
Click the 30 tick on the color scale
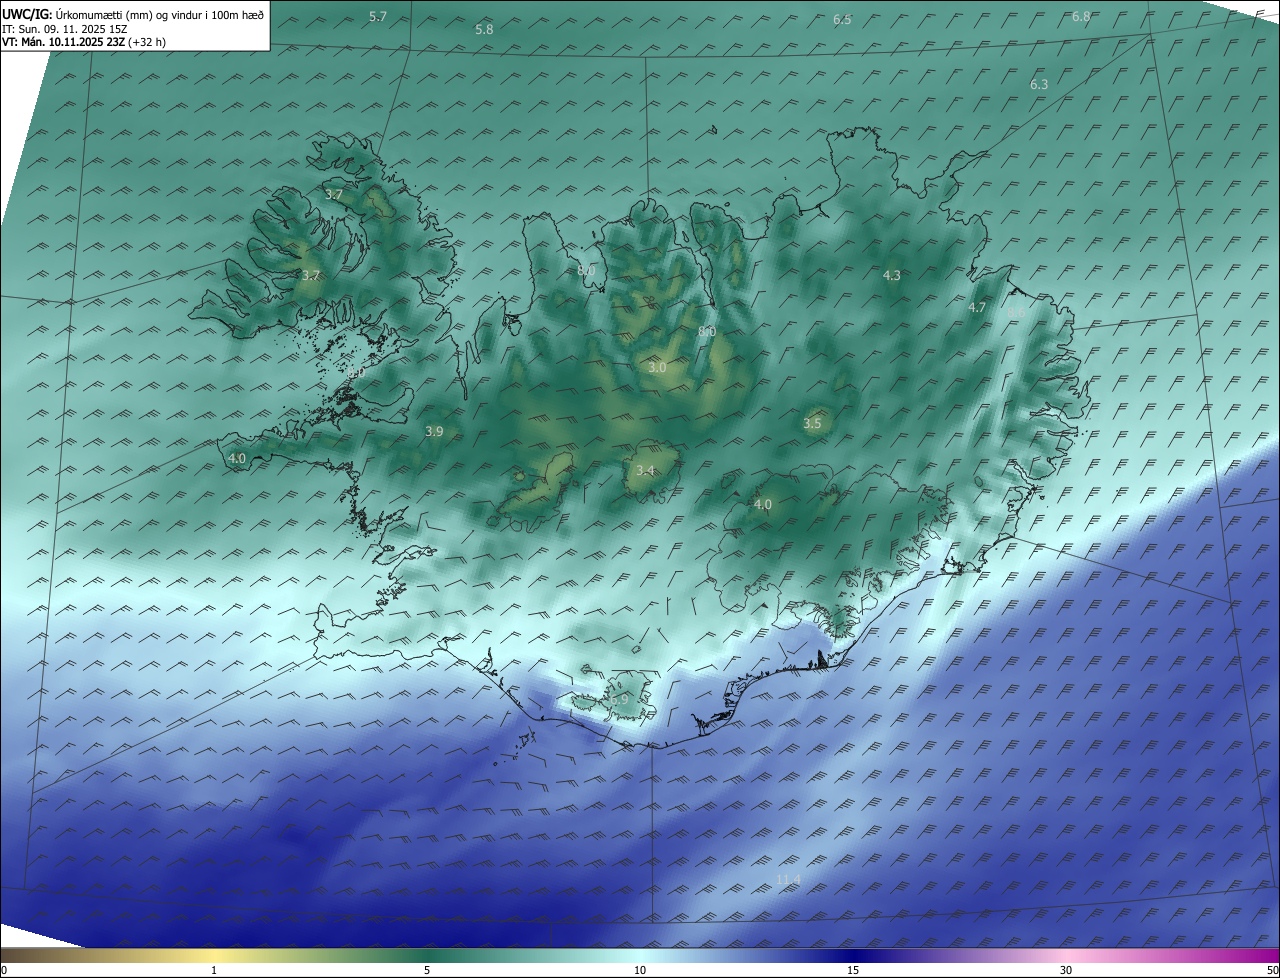1066,970
